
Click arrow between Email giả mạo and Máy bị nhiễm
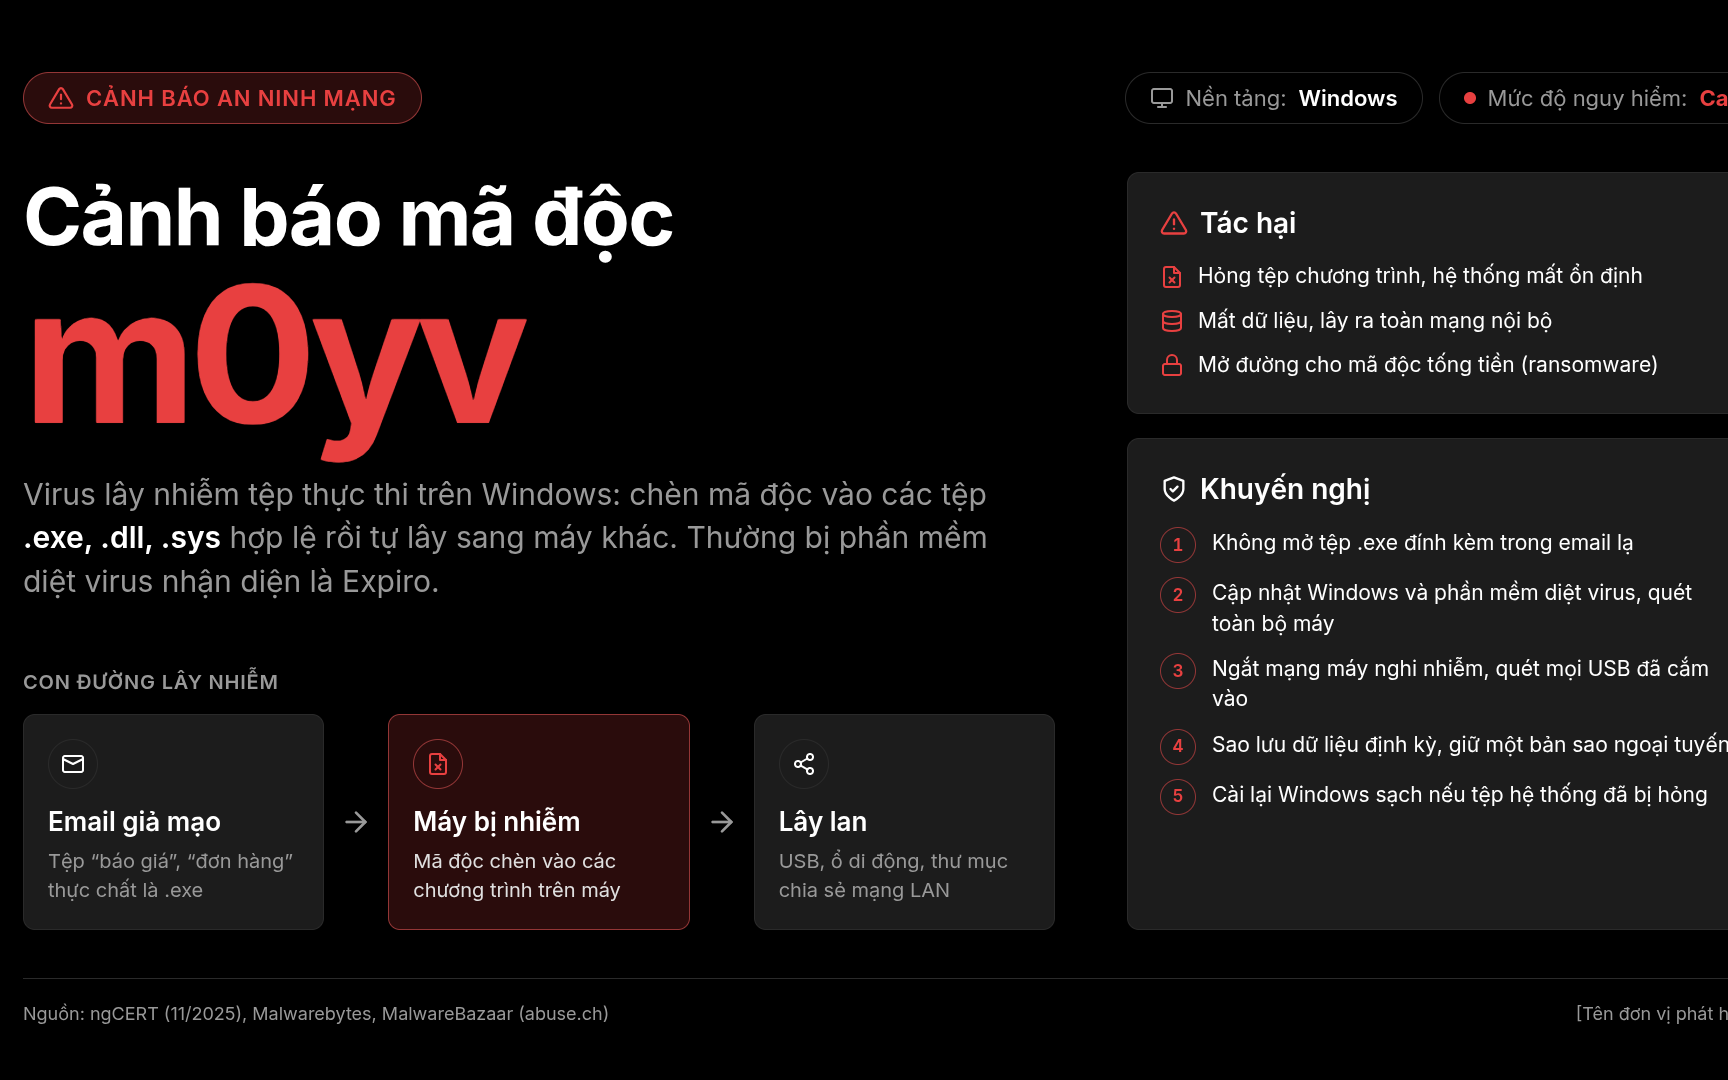(356, 822)
